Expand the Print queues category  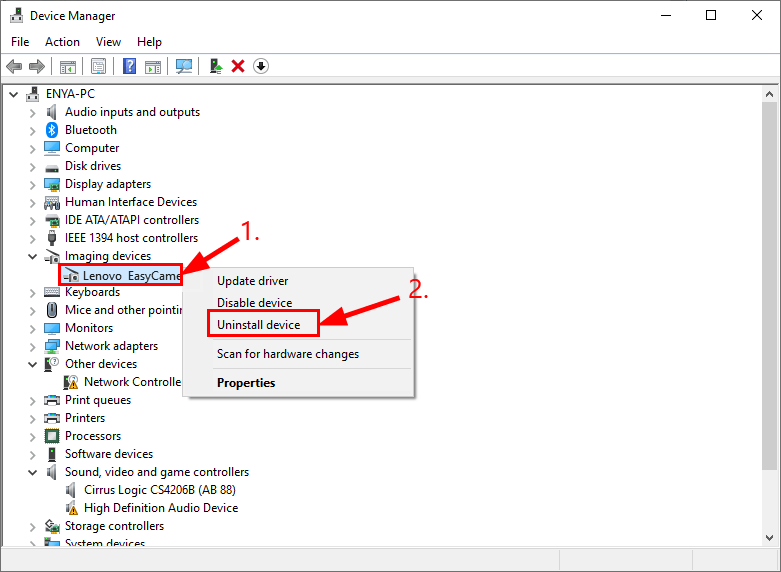click(33, 401)
